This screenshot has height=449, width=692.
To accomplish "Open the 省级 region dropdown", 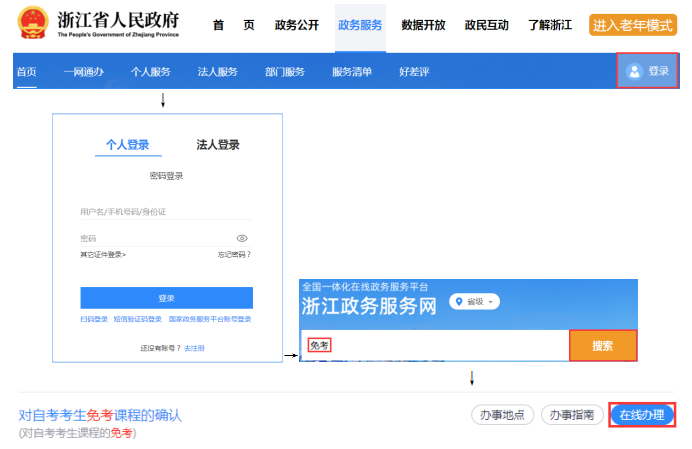I will click(x=474, y=302).
